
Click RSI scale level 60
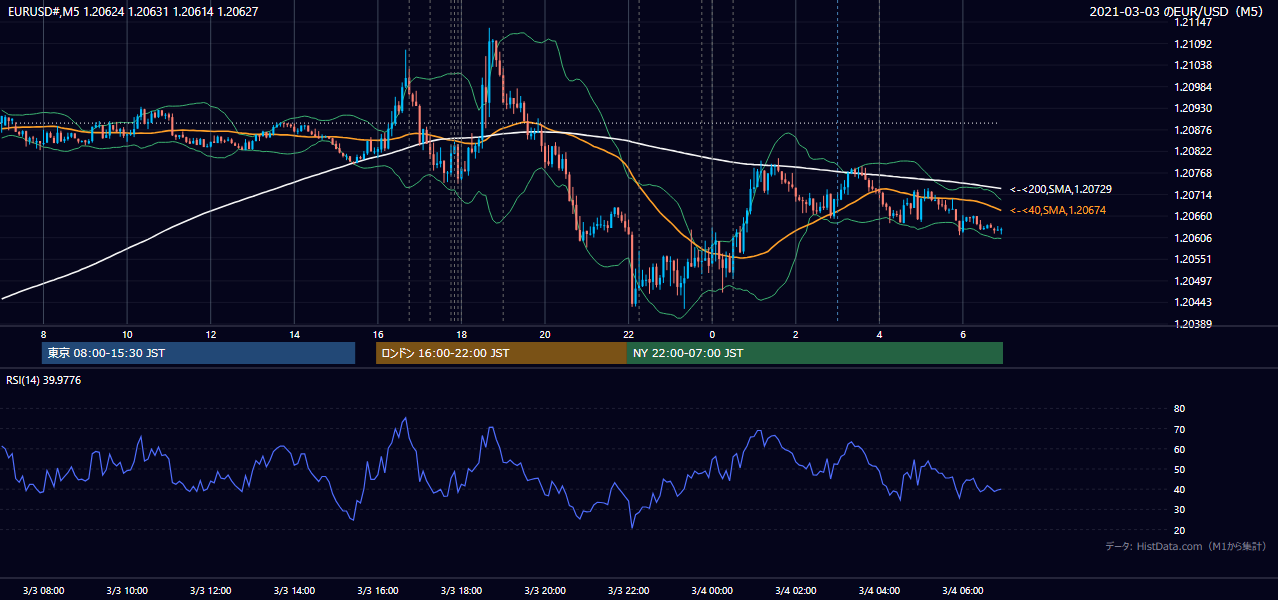[1179, 449]
